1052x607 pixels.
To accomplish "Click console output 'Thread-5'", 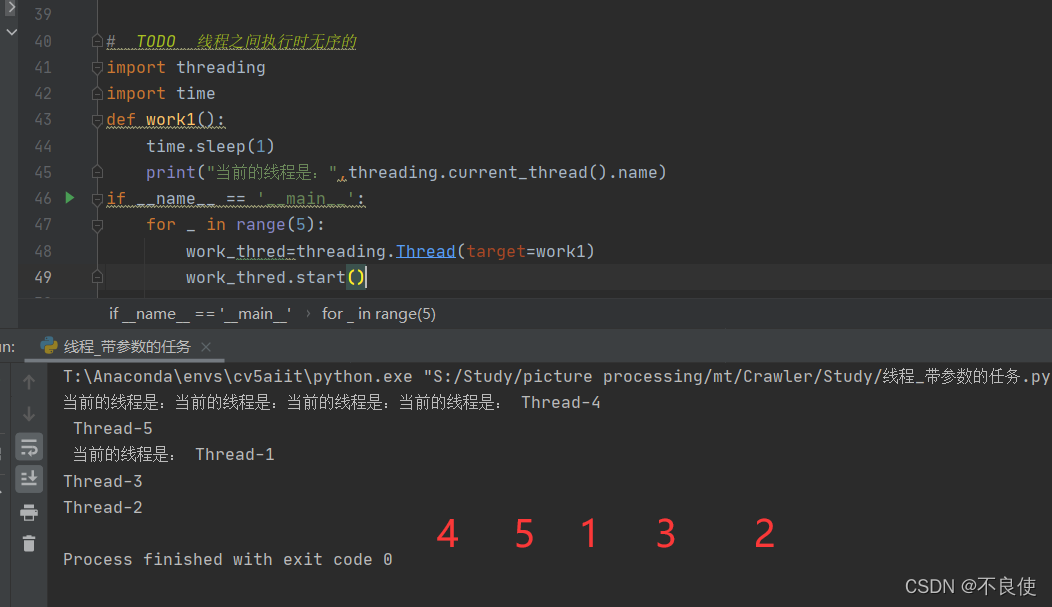I will tap(113, 429).
